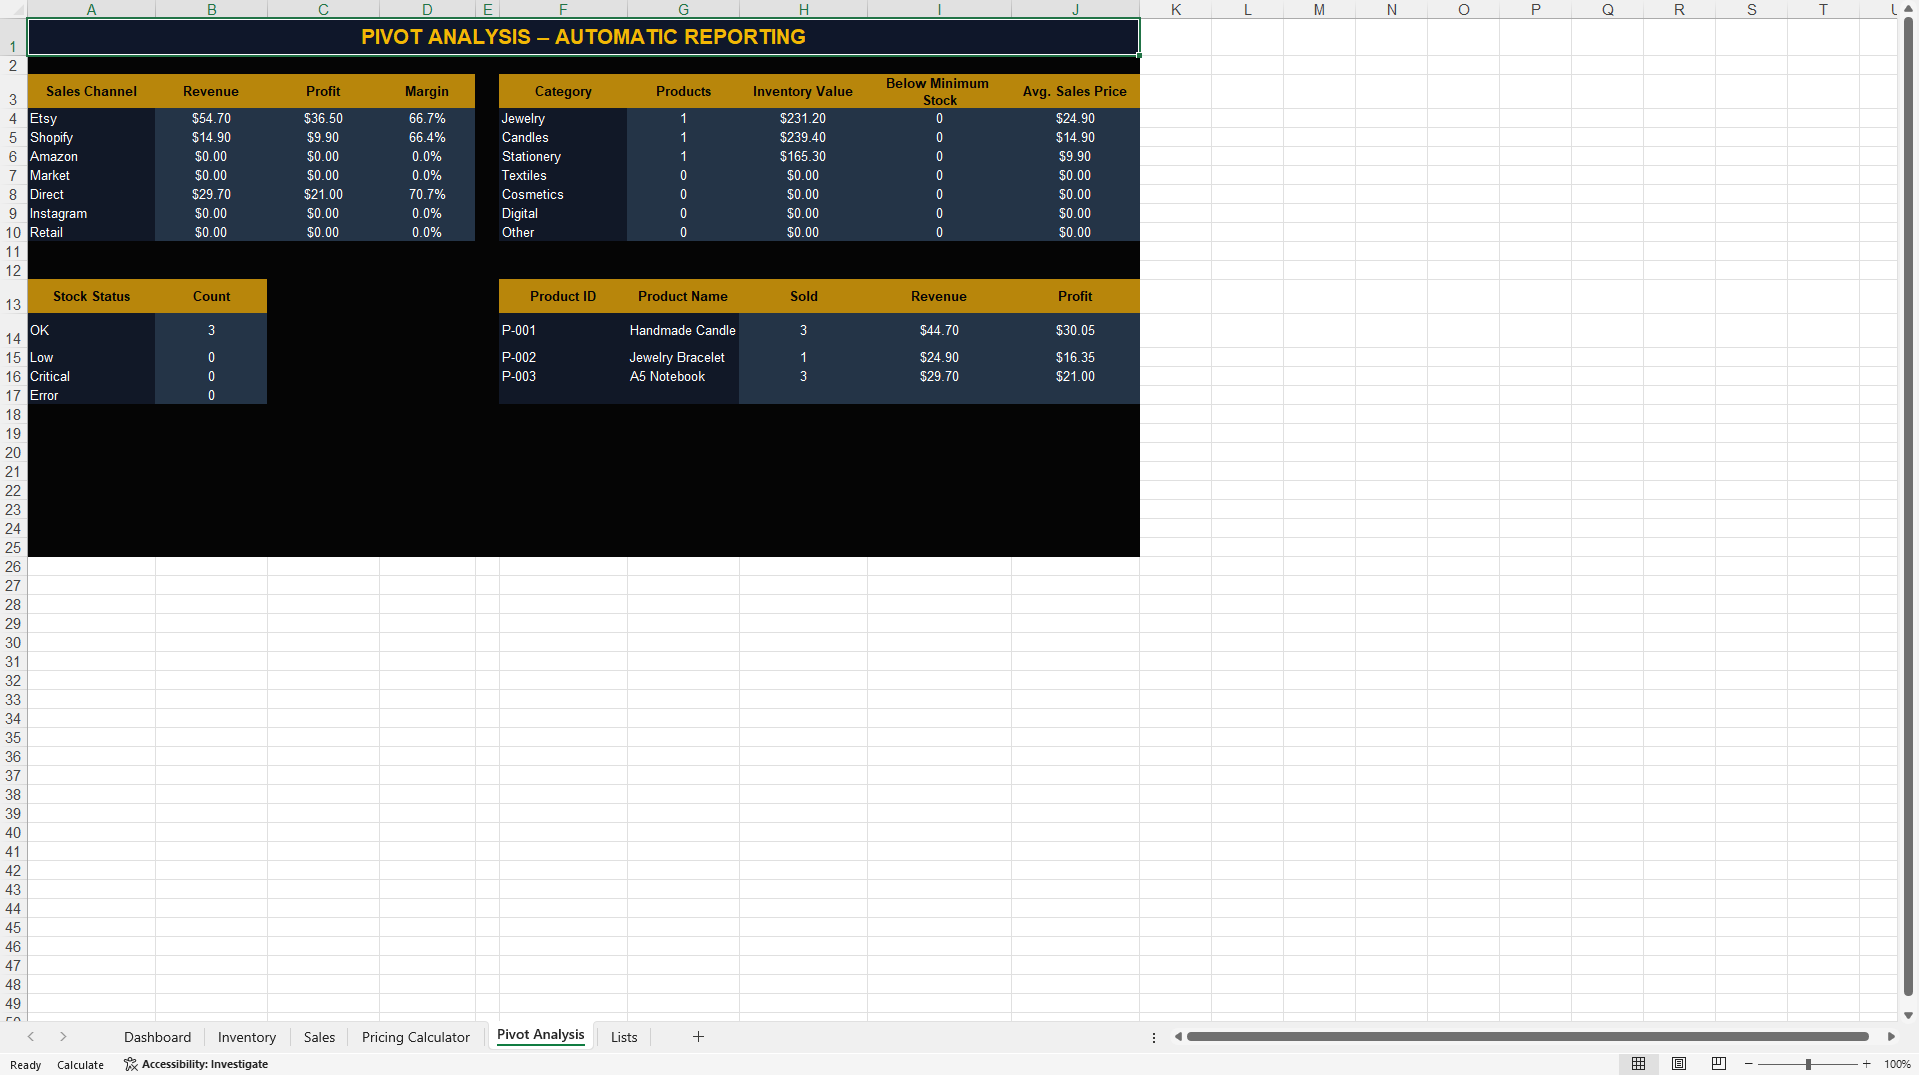Screen dimensions: 1919x1075
Task: Select the Pivot Analysis sheet tab
Action: click(x=540, y=1035)
